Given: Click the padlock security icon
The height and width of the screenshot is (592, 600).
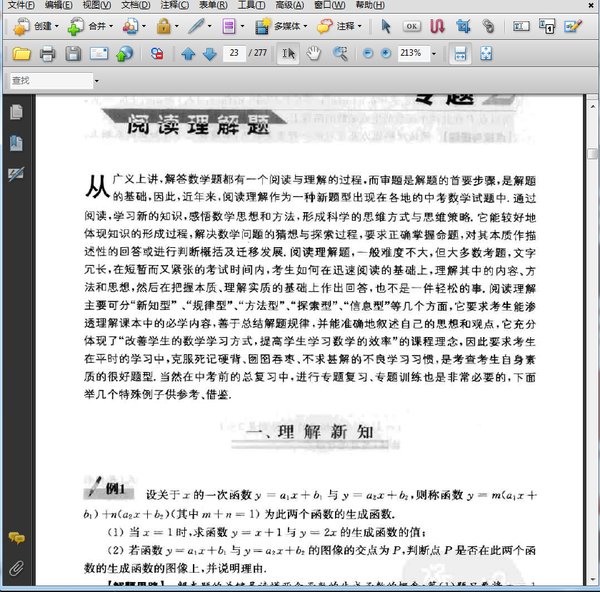Looking at the screenshot, I should [164, 26].
